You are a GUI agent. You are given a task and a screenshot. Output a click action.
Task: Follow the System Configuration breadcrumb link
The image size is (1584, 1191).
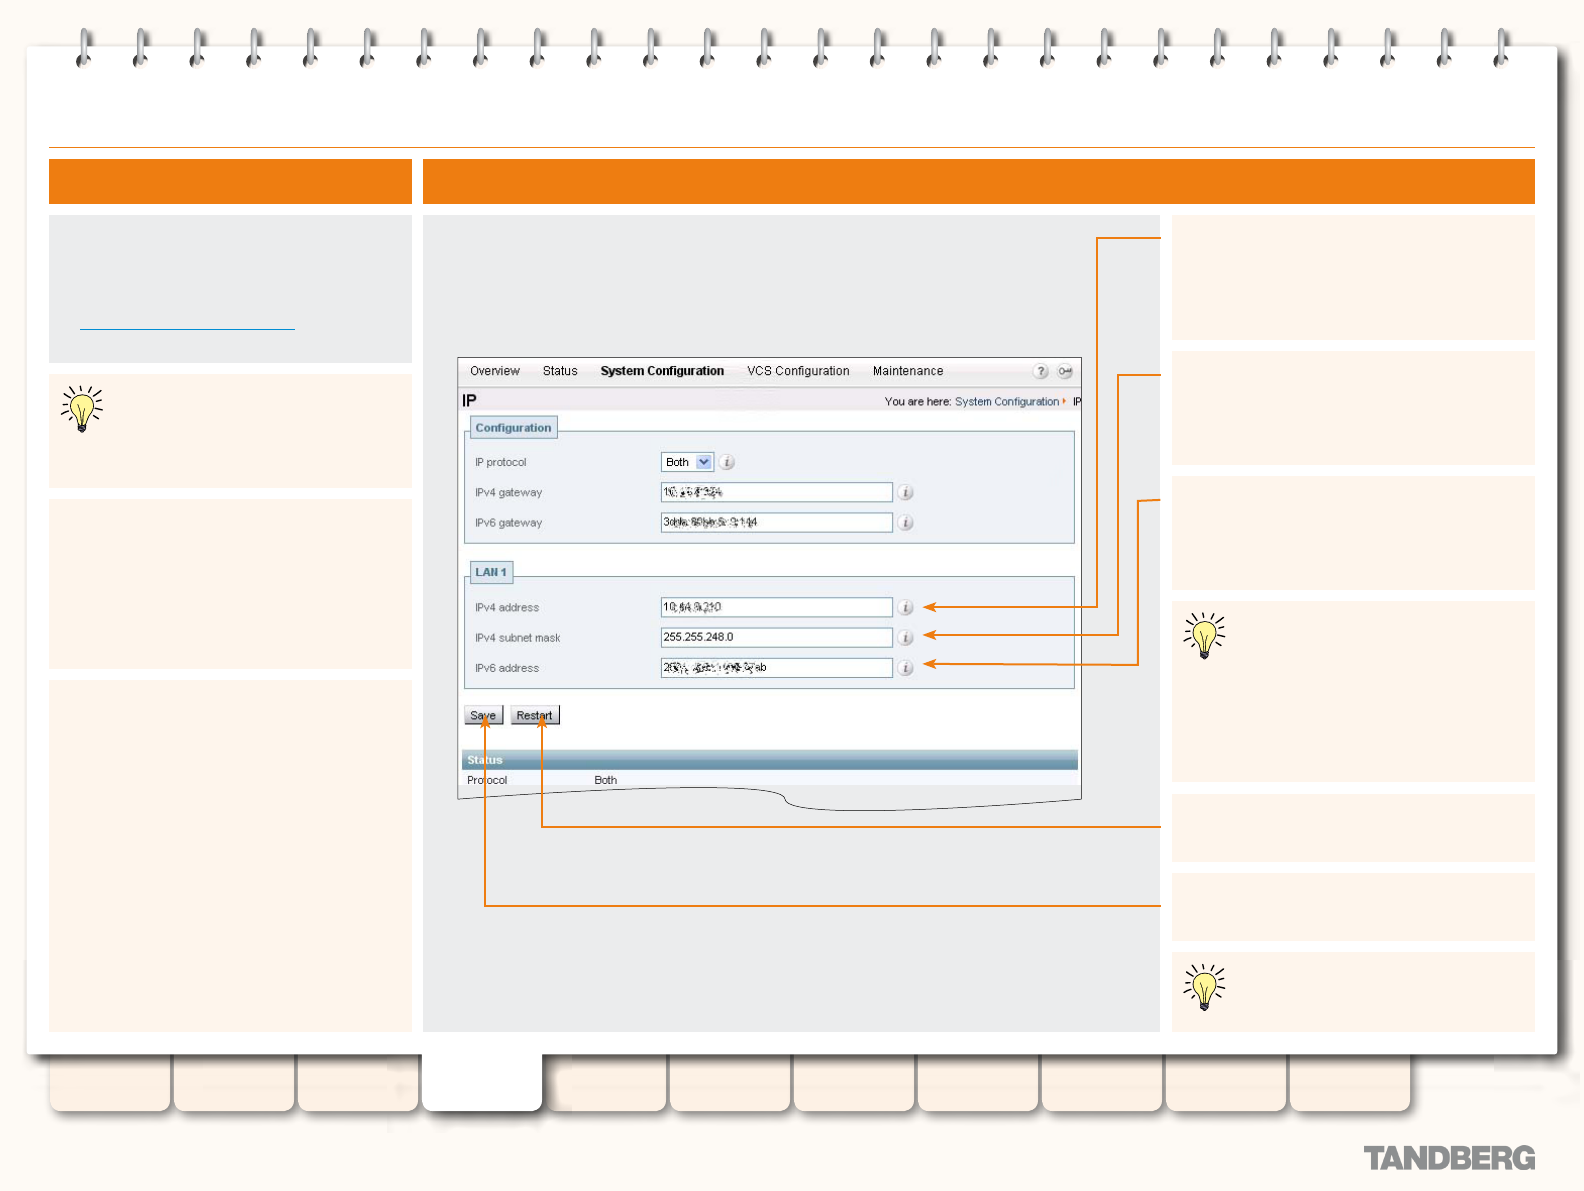(1007, 402)
